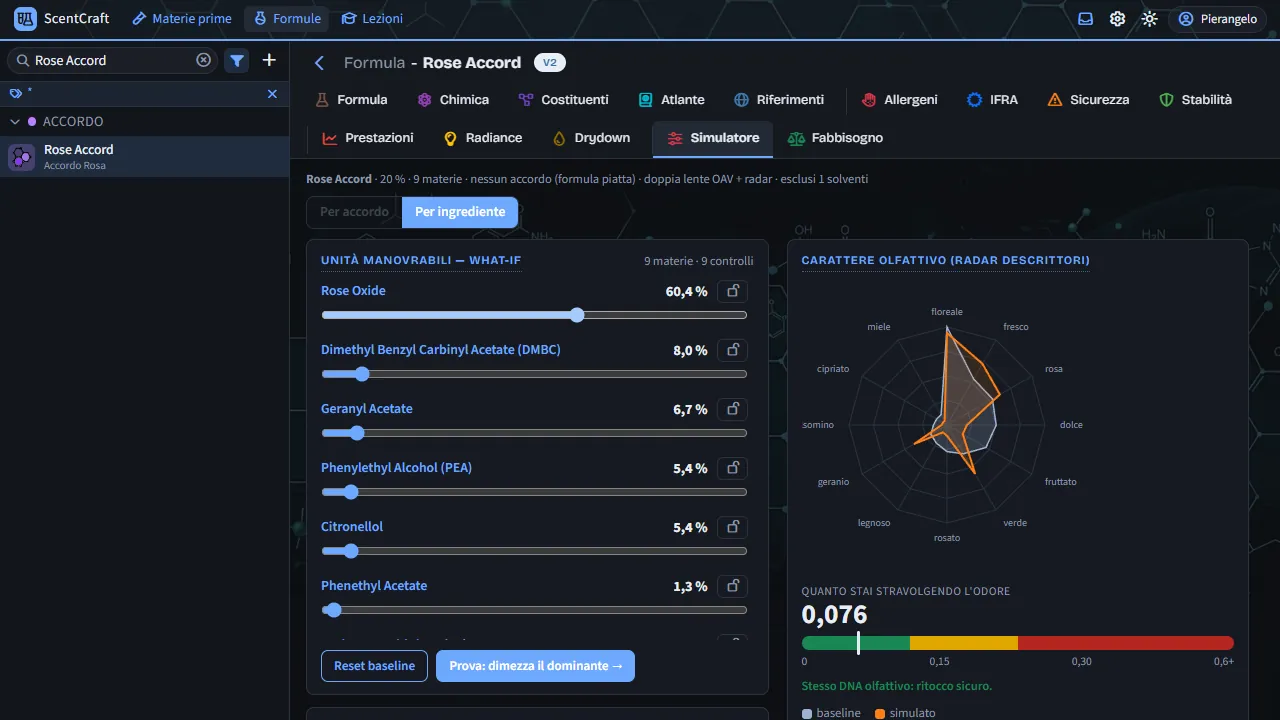Collapse the ACCORDO group
Image resolution: width=1280 pixels, height=720 pixels.
(15, 121)
